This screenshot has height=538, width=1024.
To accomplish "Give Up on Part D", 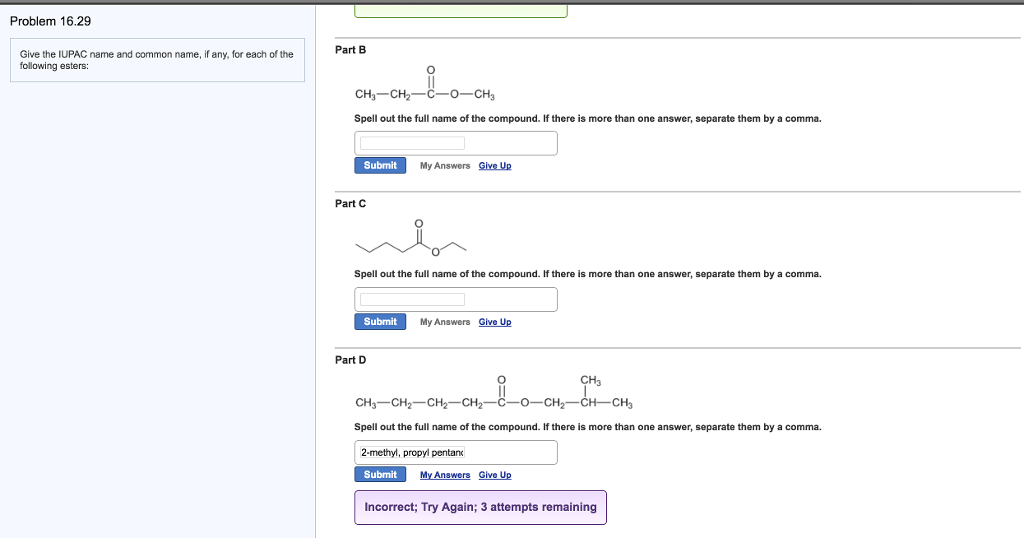I will 495,475.
